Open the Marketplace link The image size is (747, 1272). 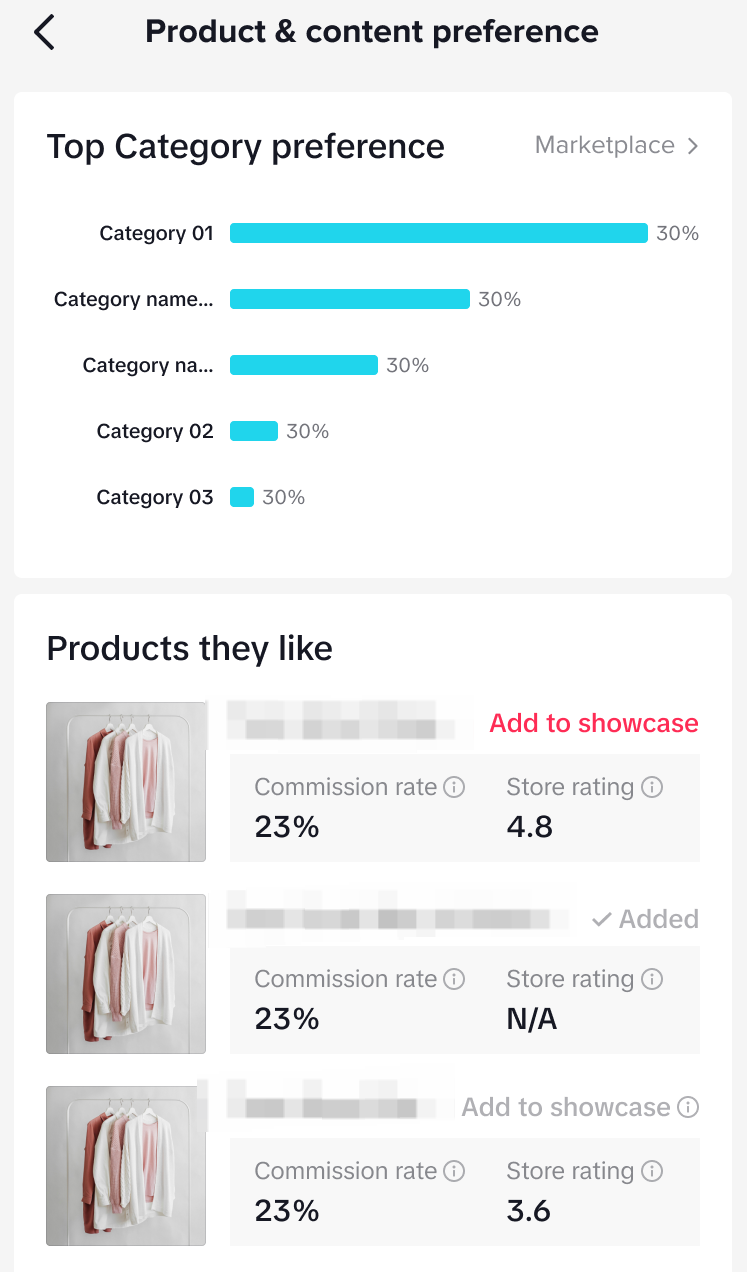605,146
